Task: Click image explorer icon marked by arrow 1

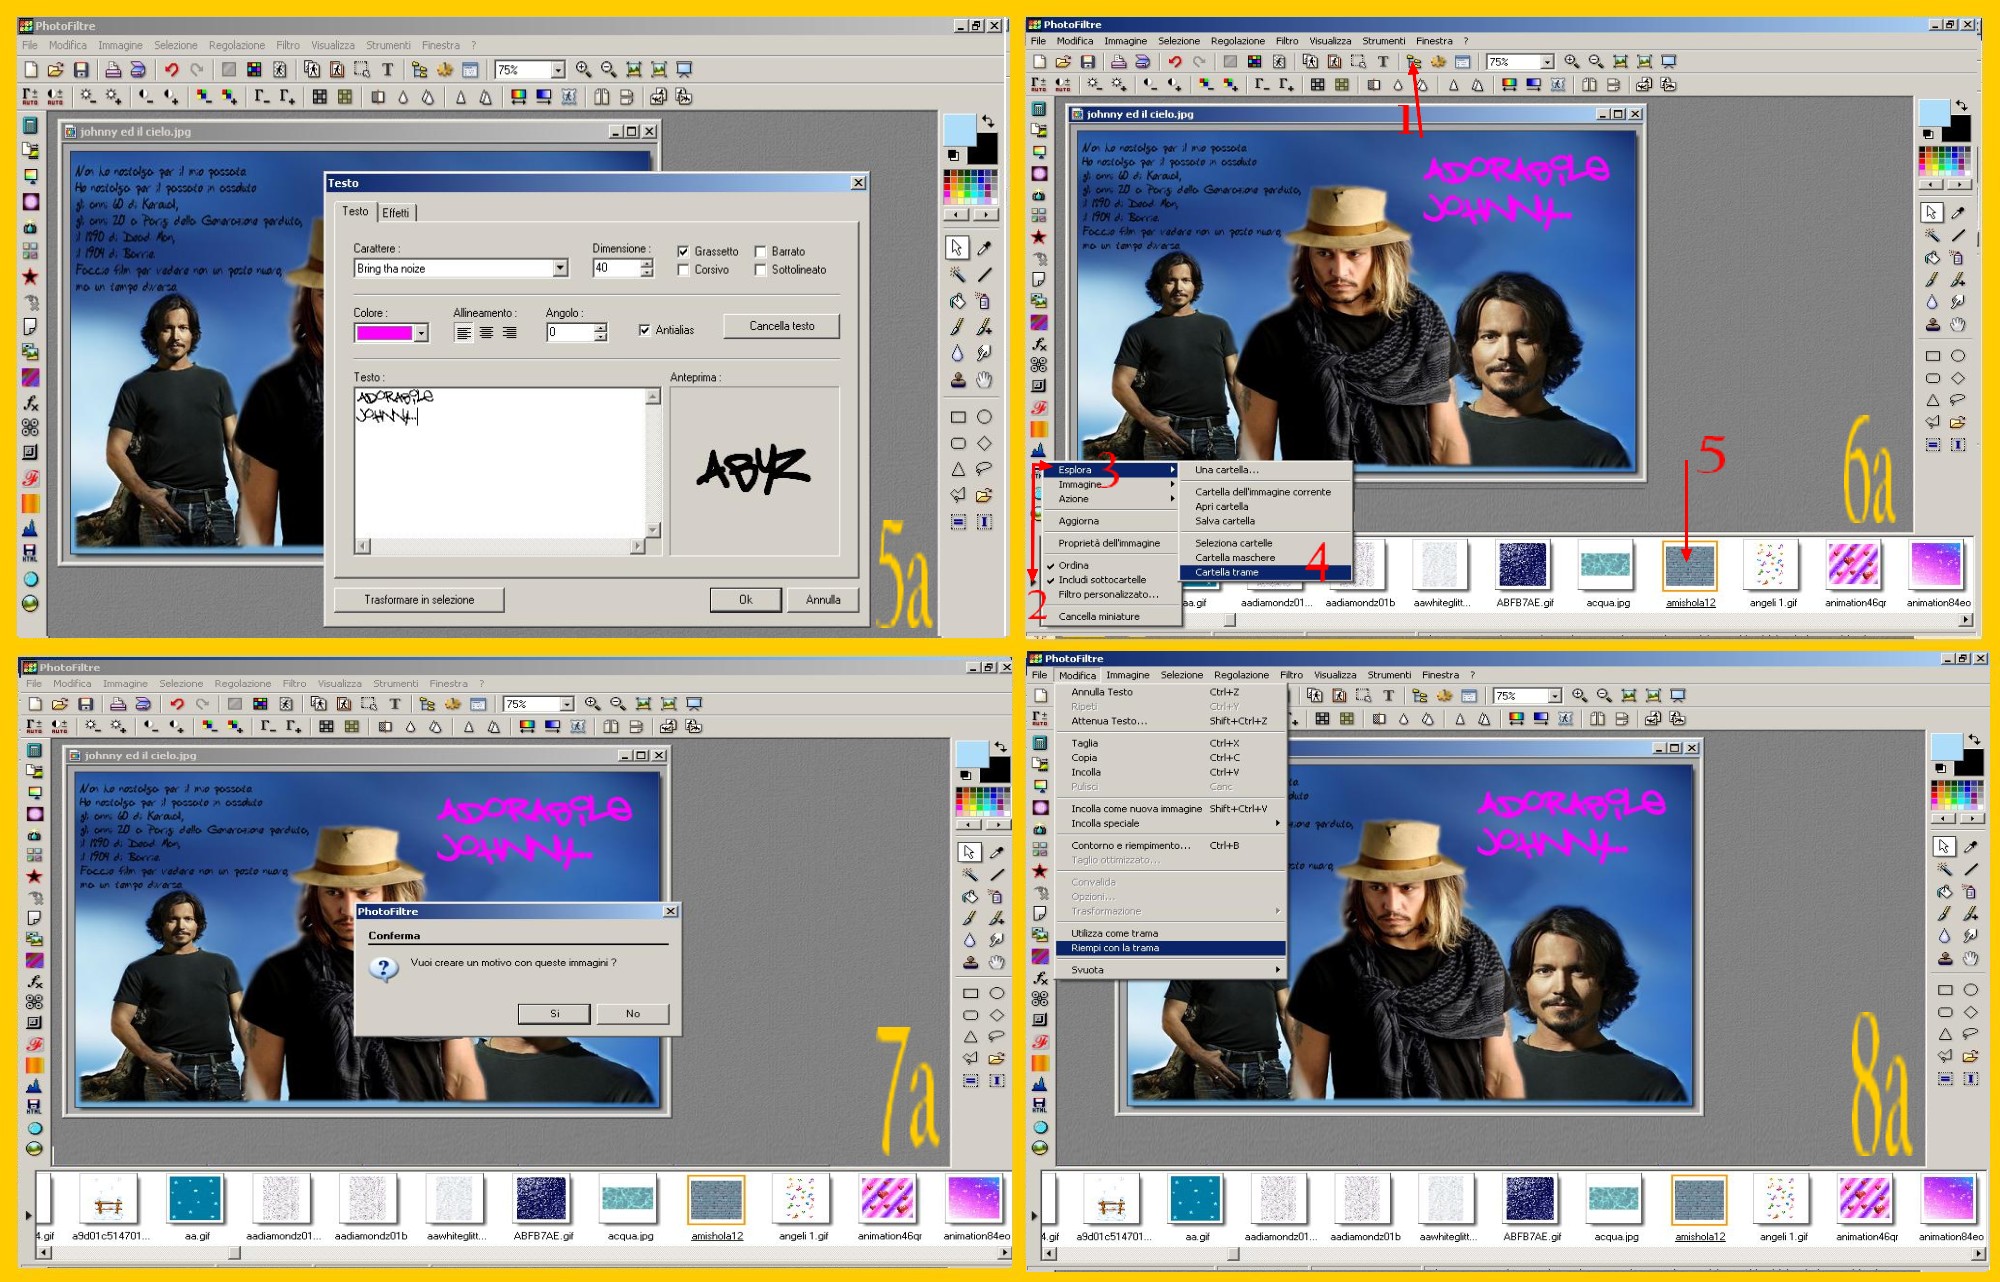Action: pyautogui.click(x=1414, y=62)
